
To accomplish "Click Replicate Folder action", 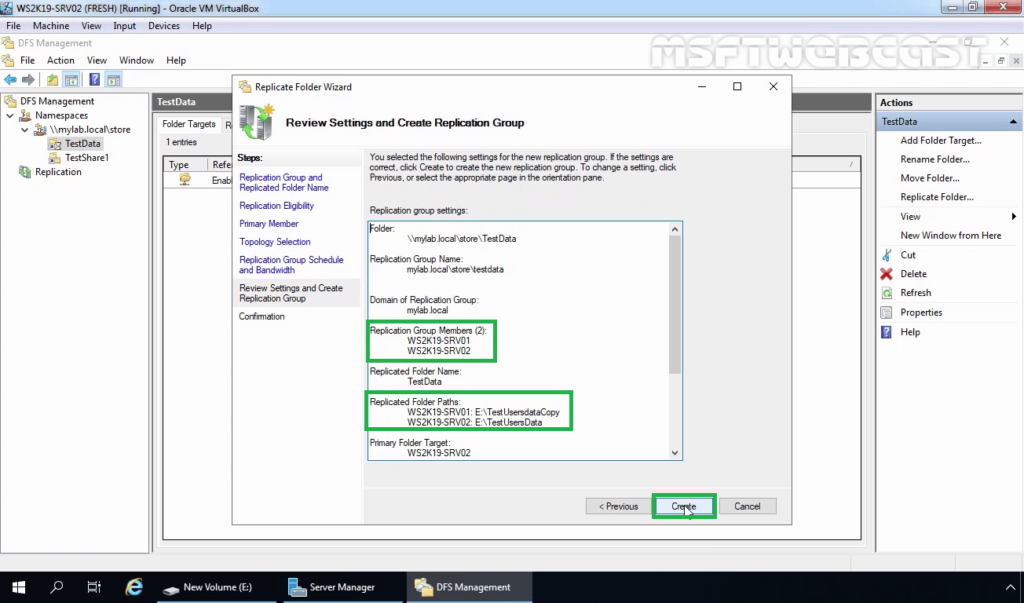I will [936, 197].
